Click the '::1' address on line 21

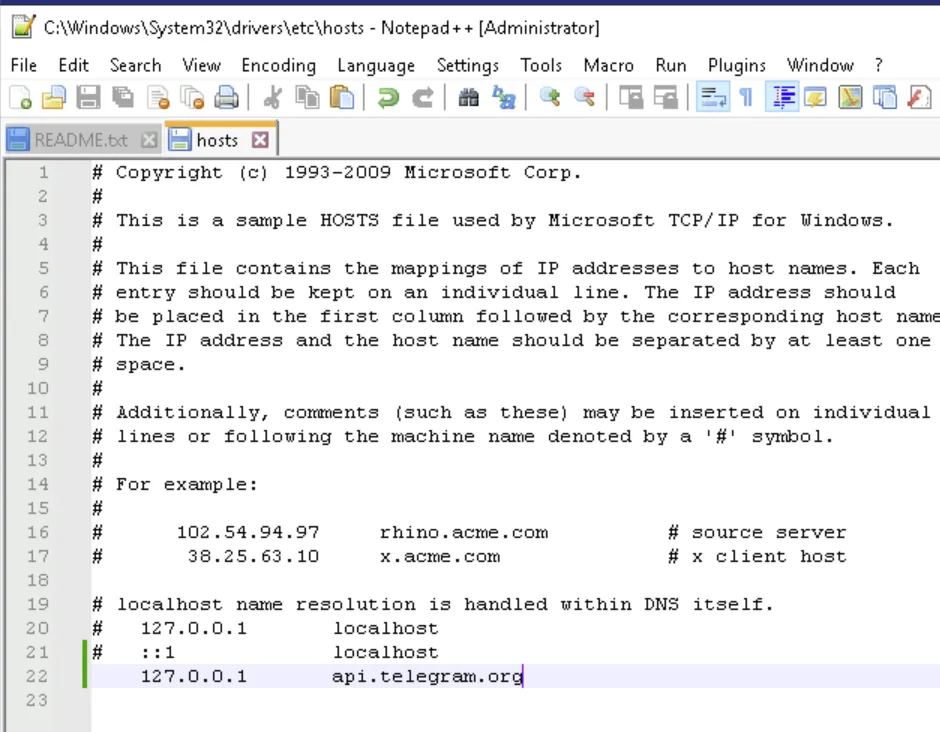(x=158, y=652)
